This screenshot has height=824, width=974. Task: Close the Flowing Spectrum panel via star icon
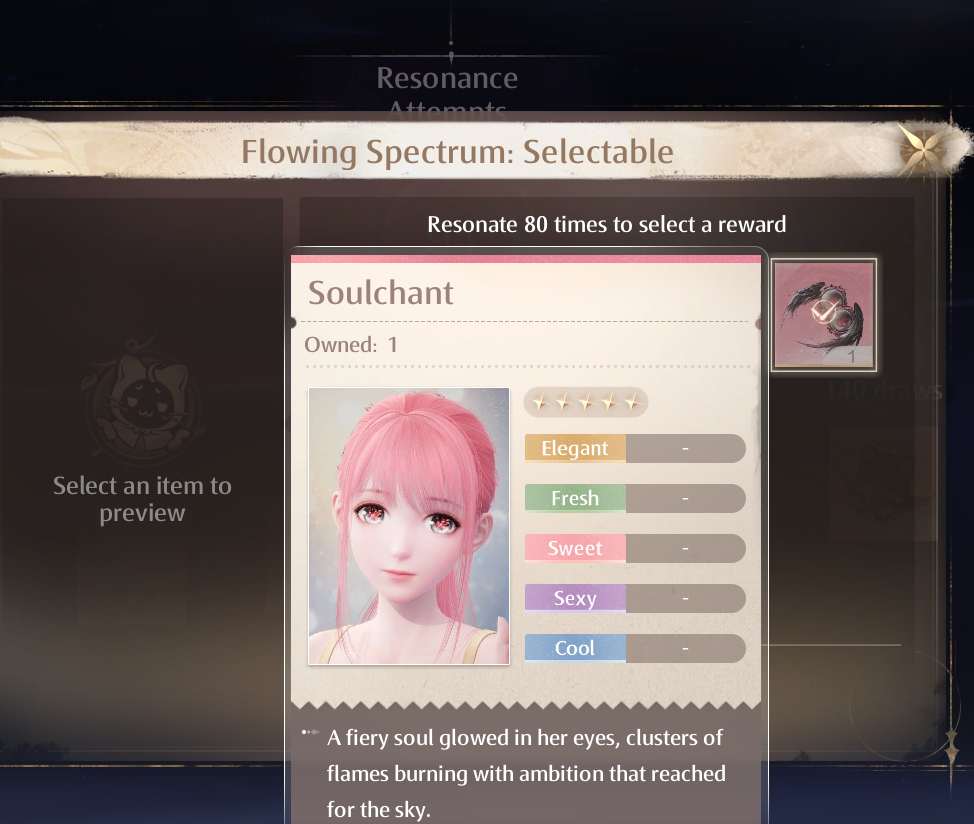924,150
